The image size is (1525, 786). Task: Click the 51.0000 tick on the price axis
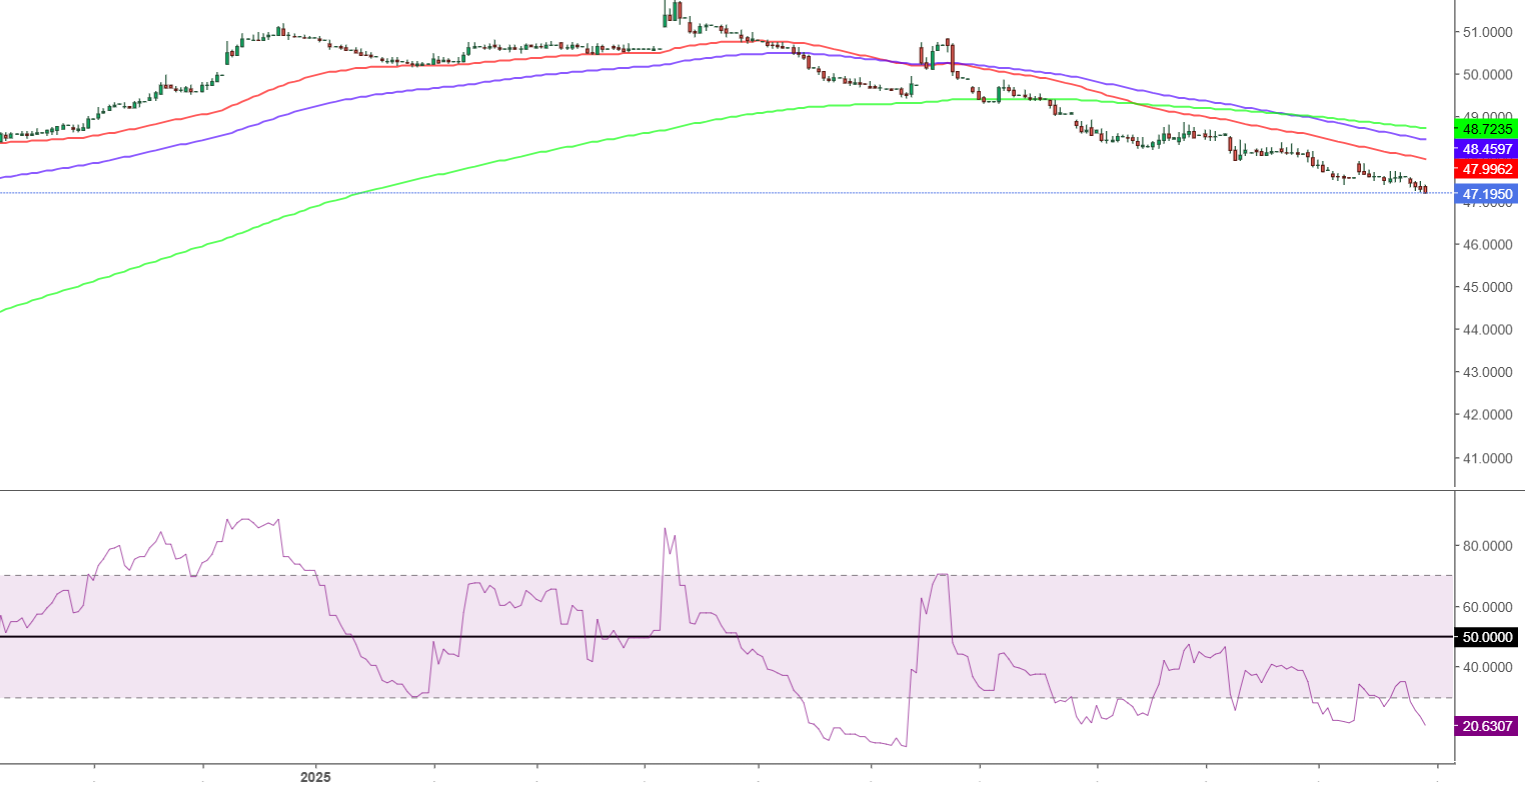1487,32
